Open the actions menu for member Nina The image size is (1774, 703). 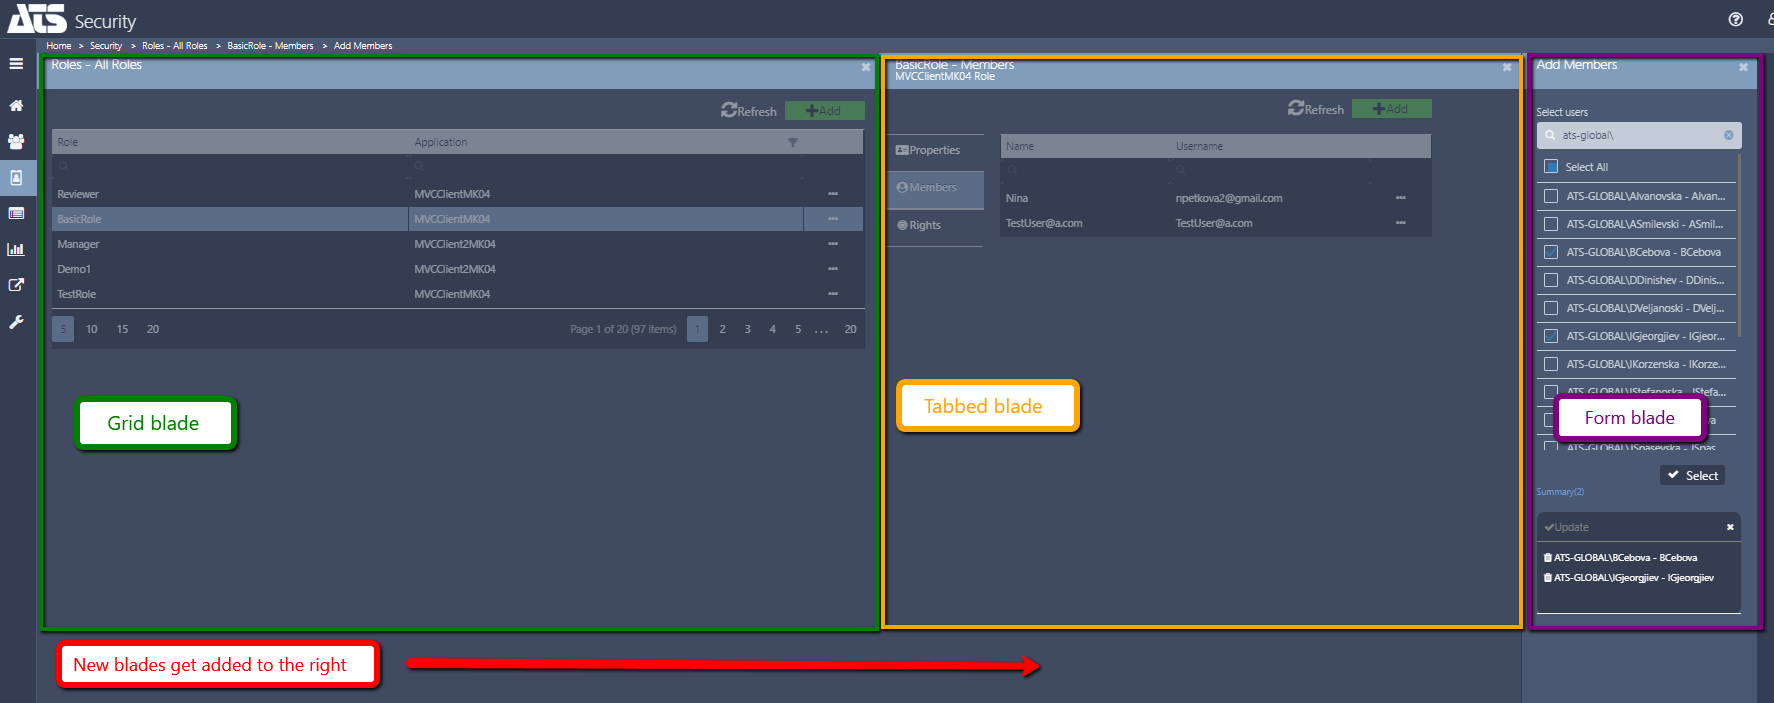1400,198
